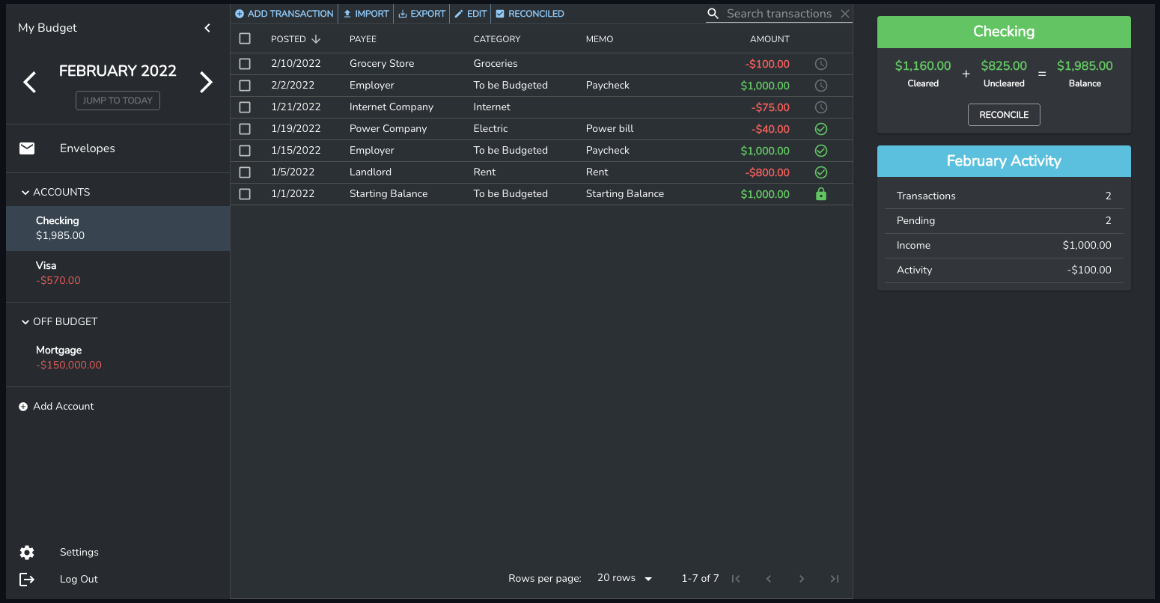
Task: Click Add Transaction in toolbar
Action: pyautogui.click(x=284, y=13)
